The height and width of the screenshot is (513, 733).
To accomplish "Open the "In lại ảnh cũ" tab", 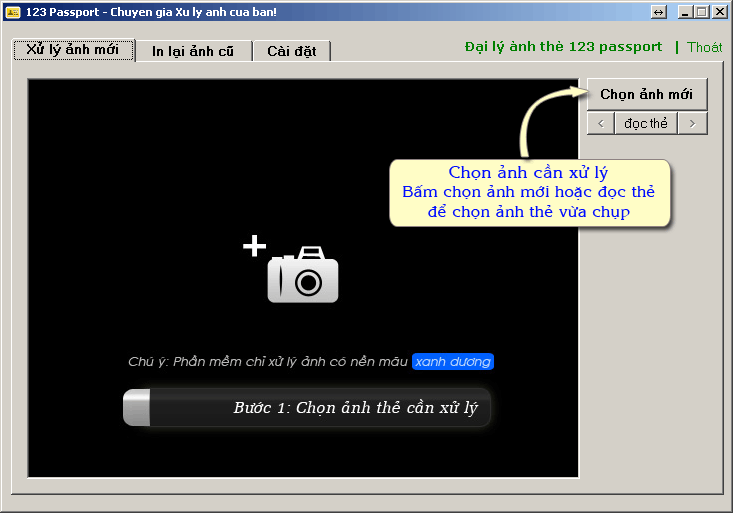I will [x=193, y=51].
